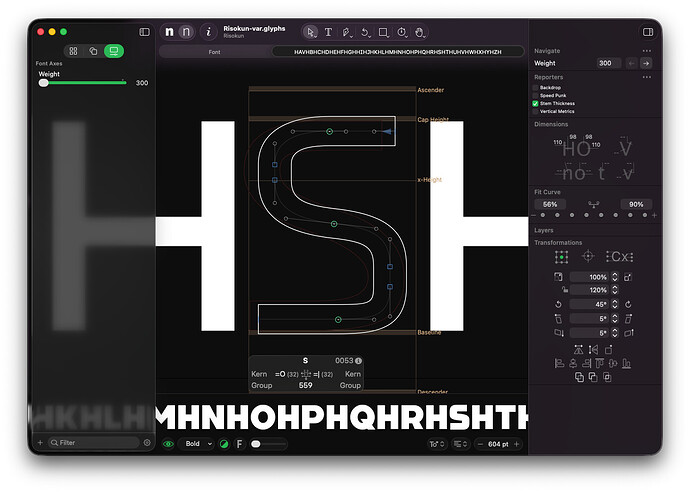Zoom in with the plus button
The image size is (690, 492).
[x=517, y=444]
